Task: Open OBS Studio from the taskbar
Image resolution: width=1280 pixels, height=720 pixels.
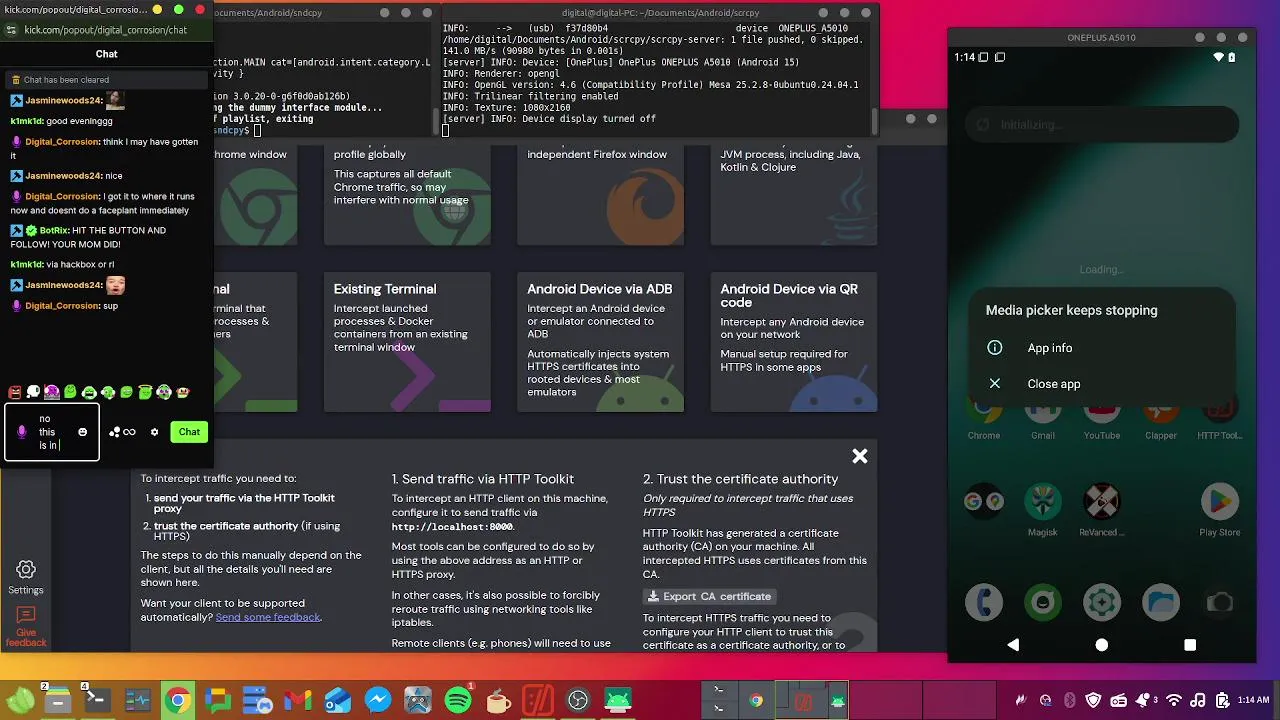Action: click(x=578, y=700)
